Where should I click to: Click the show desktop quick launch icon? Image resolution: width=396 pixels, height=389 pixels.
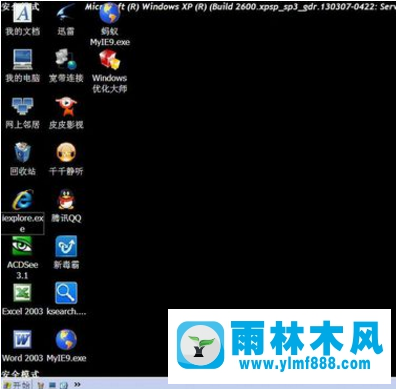52,385
